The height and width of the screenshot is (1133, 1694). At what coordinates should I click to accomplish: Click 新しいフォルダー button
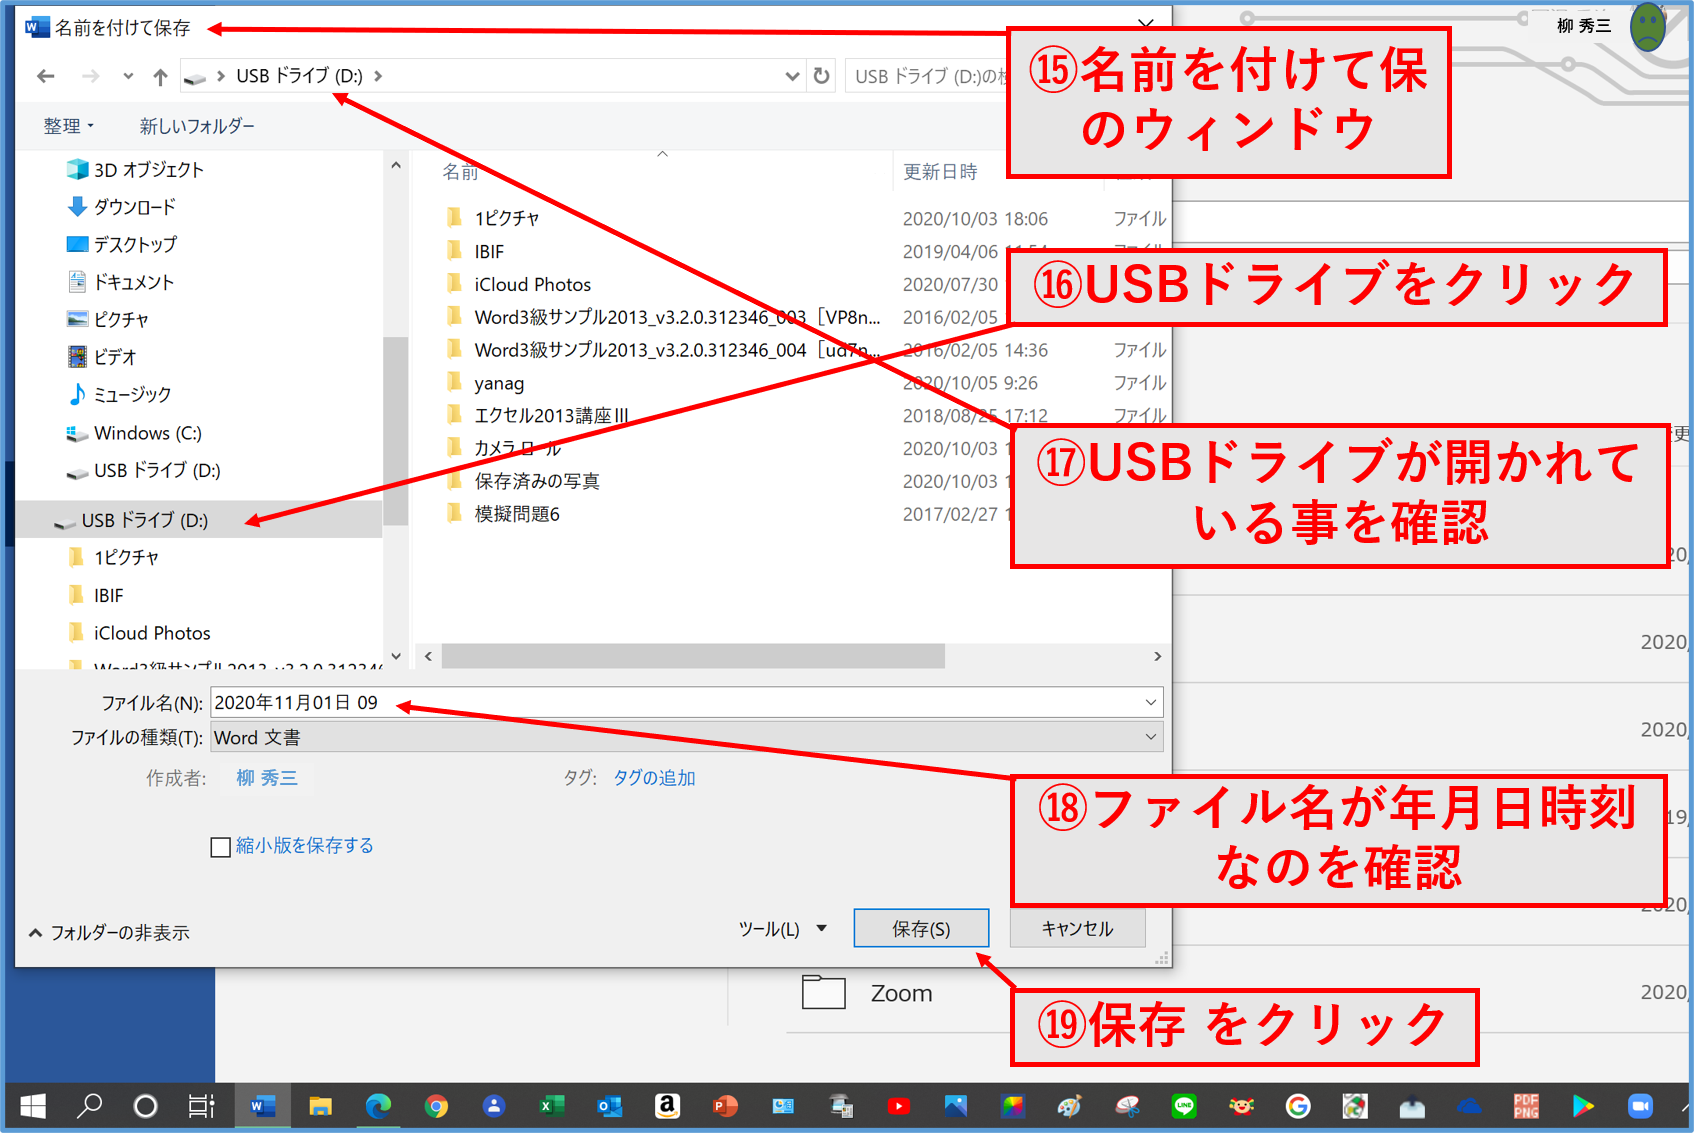[197, 126]
